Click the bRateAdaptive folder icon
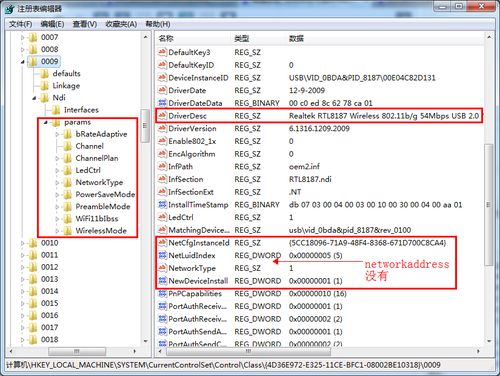Viewport: 500px width, 376px height. coord(68,134)
